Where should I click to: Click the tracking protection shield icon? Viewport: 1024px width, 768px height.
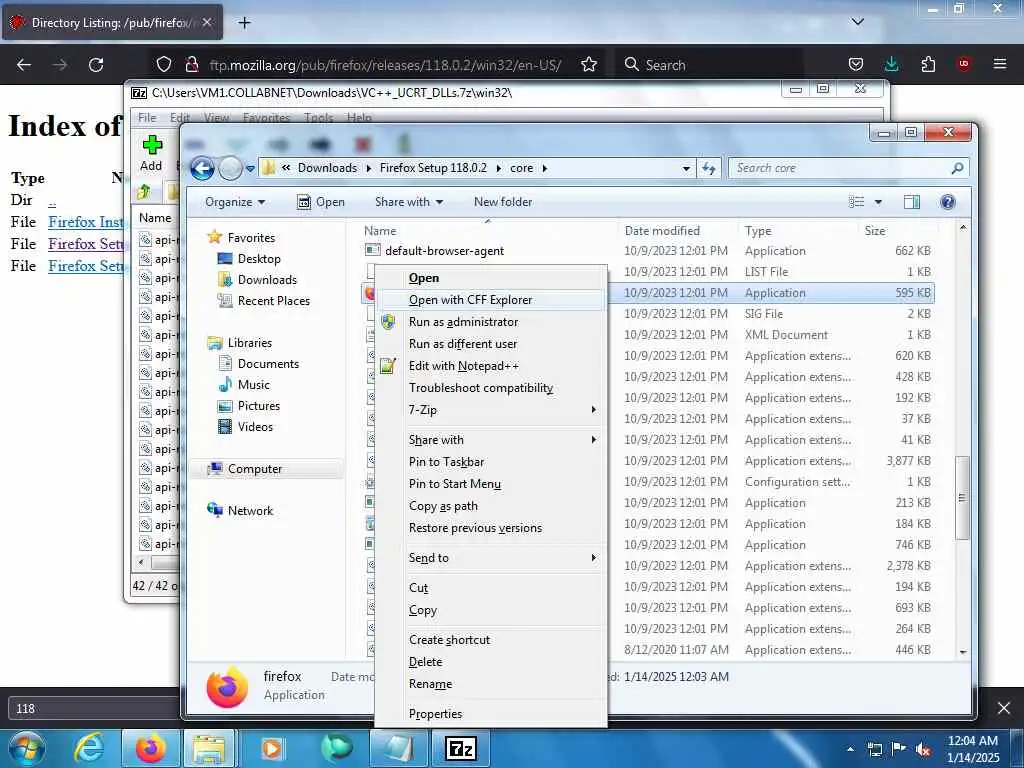click(164, 65)
